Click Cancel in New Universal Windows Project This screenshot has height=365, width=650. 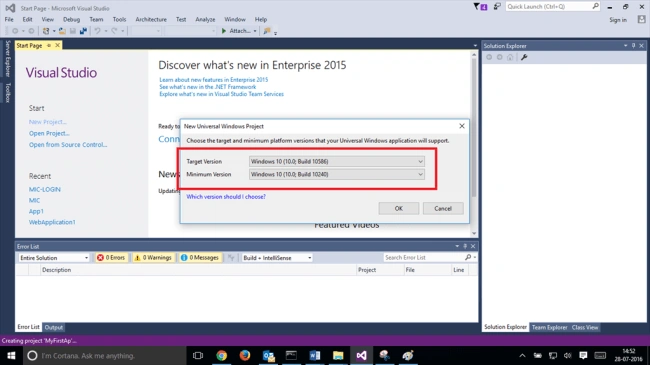[x=443, y=208]
